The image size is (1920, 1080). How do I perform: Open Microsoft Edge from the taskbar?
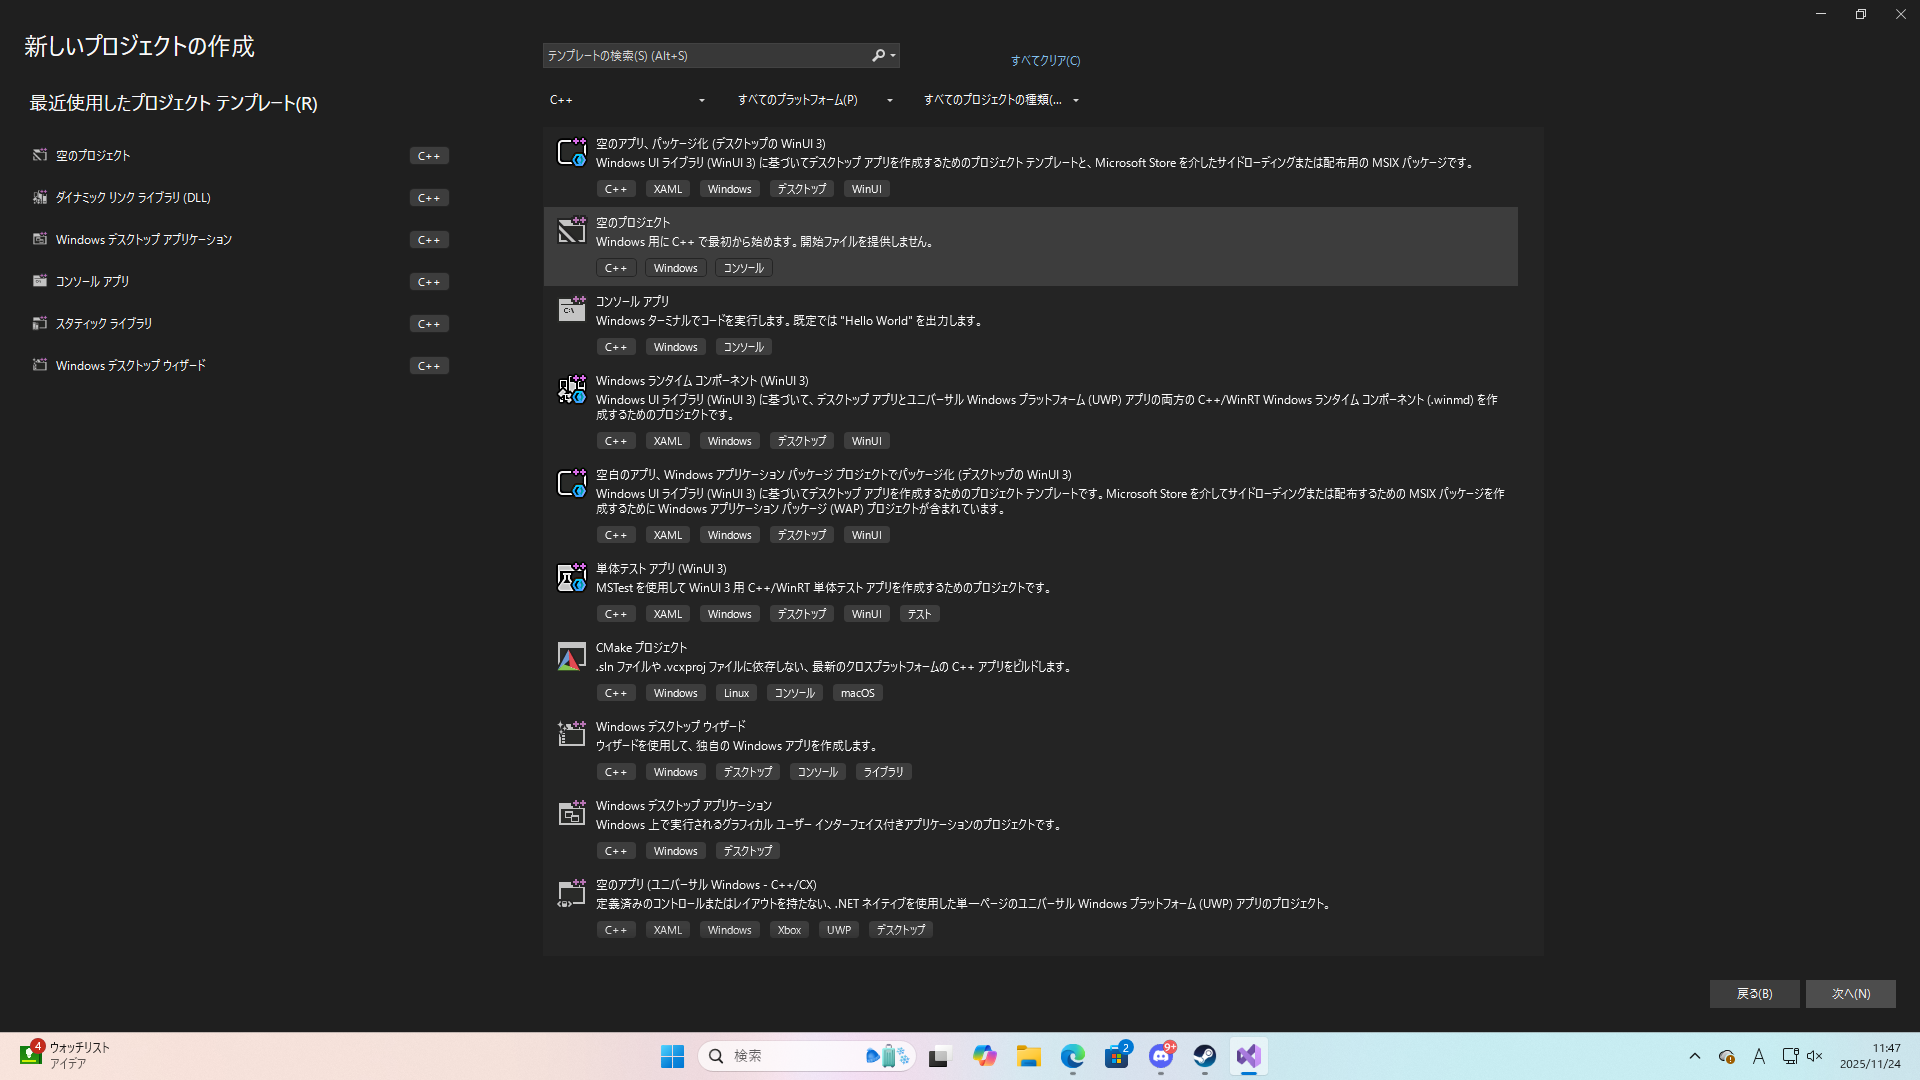coord(1072,1056)
